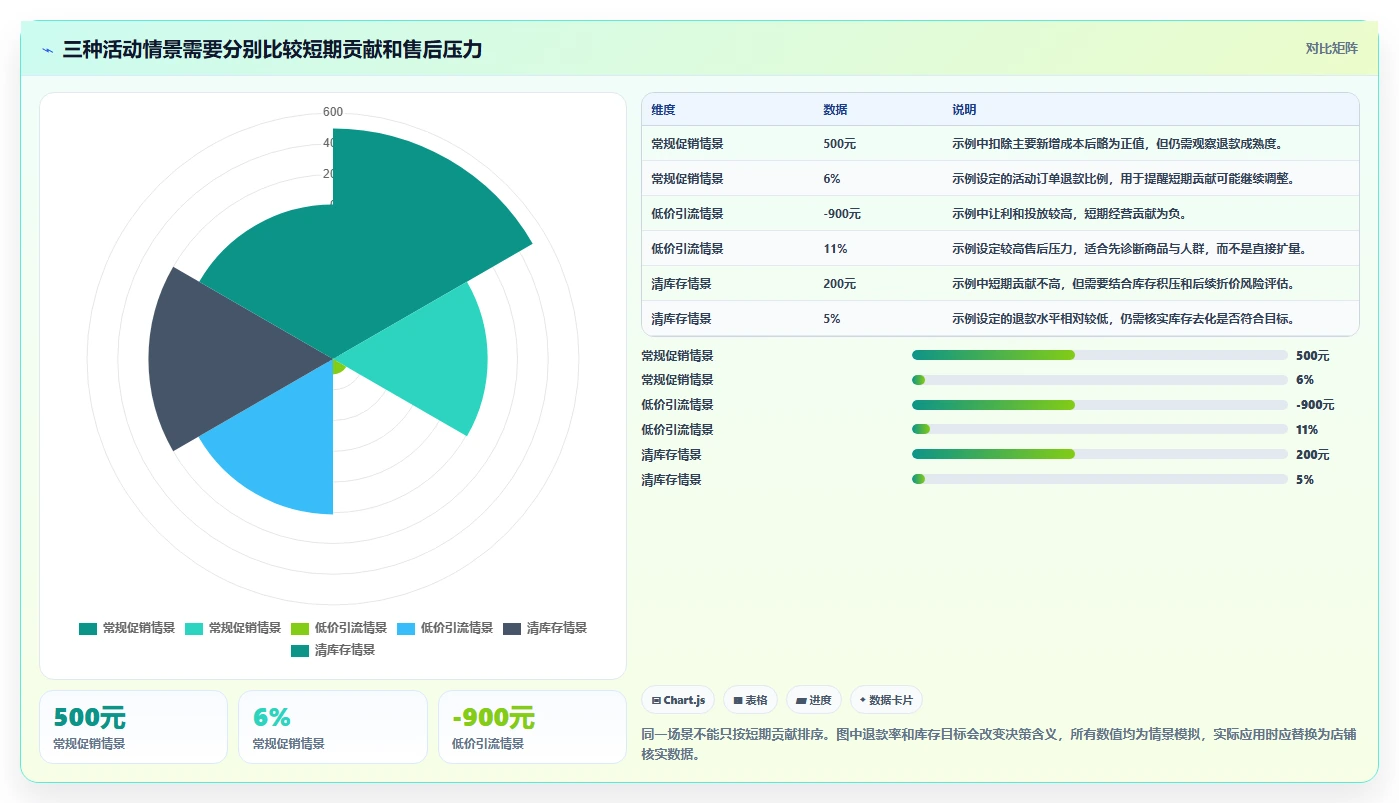Image resolution: width=1399 pixels, height=803 pixels.
Task: Click the 对比矩阵 label in the header
Action: (x=1331, y=48)
